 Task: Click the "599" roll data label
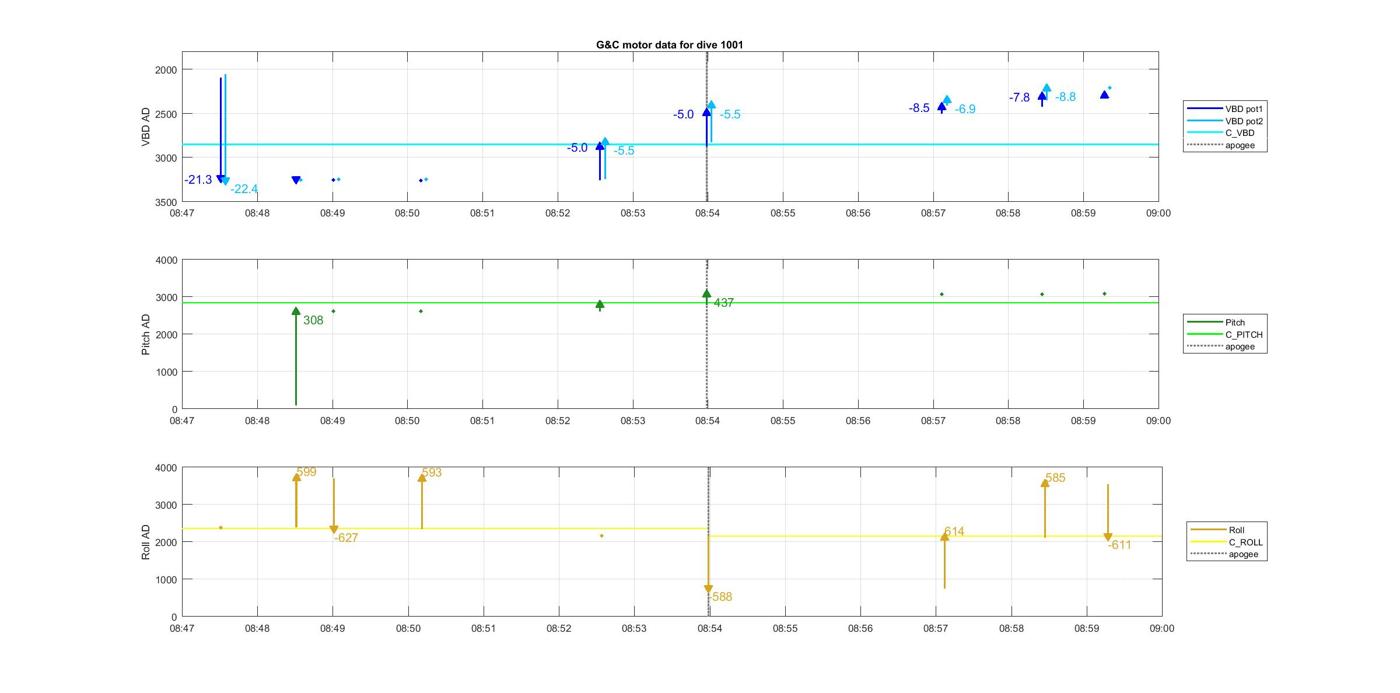(307, 472)
